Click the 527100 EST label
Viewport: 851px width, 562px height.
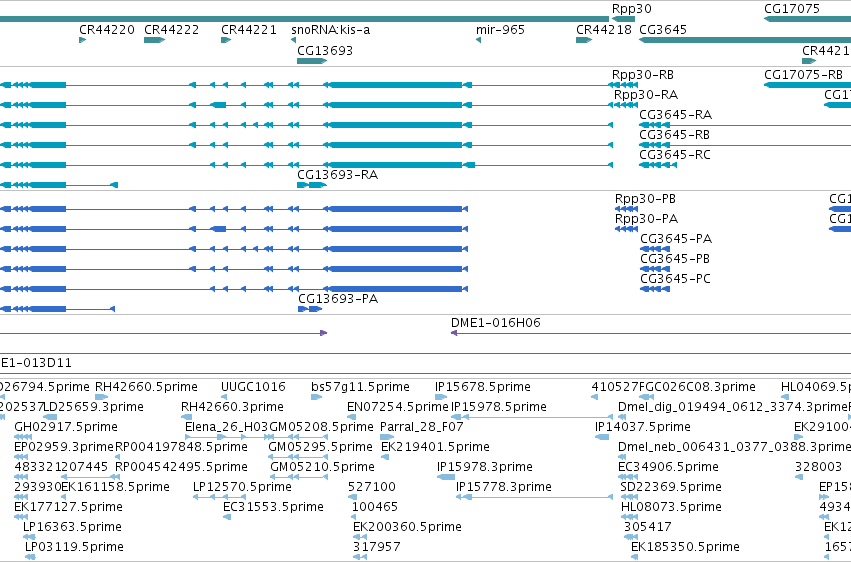click(x=372, y=488)
